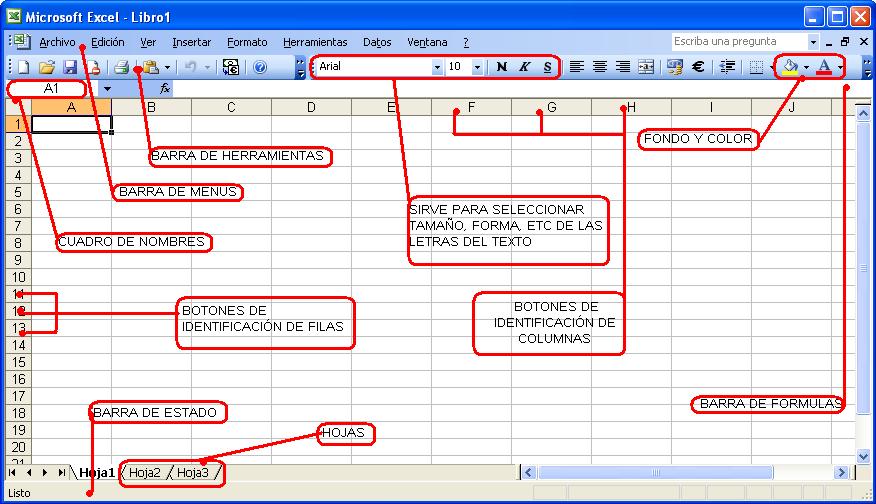Expand standard toolbar options chevron after Help

(300, 68)
